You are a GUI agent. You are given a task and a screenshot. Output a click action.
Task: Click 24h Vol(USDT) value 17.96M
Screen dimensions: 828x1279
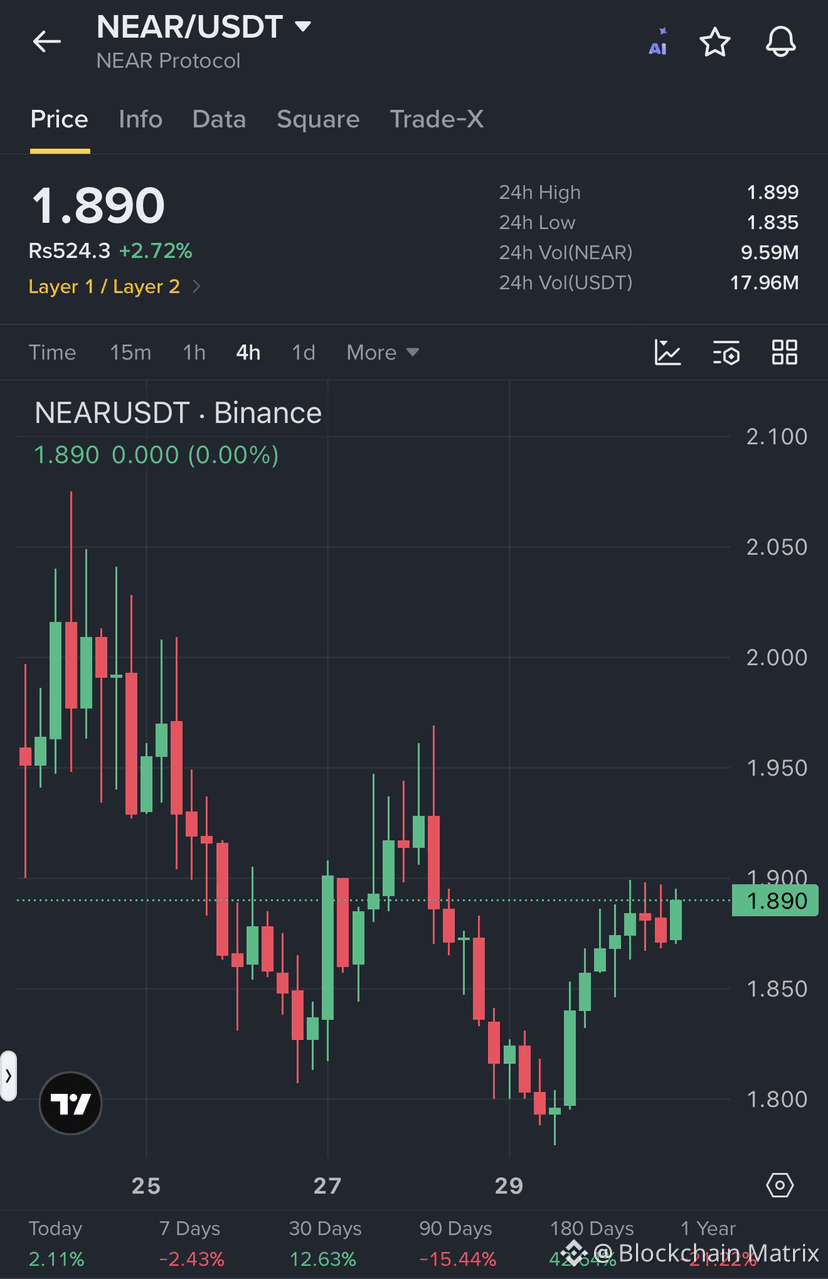point(764,282)
